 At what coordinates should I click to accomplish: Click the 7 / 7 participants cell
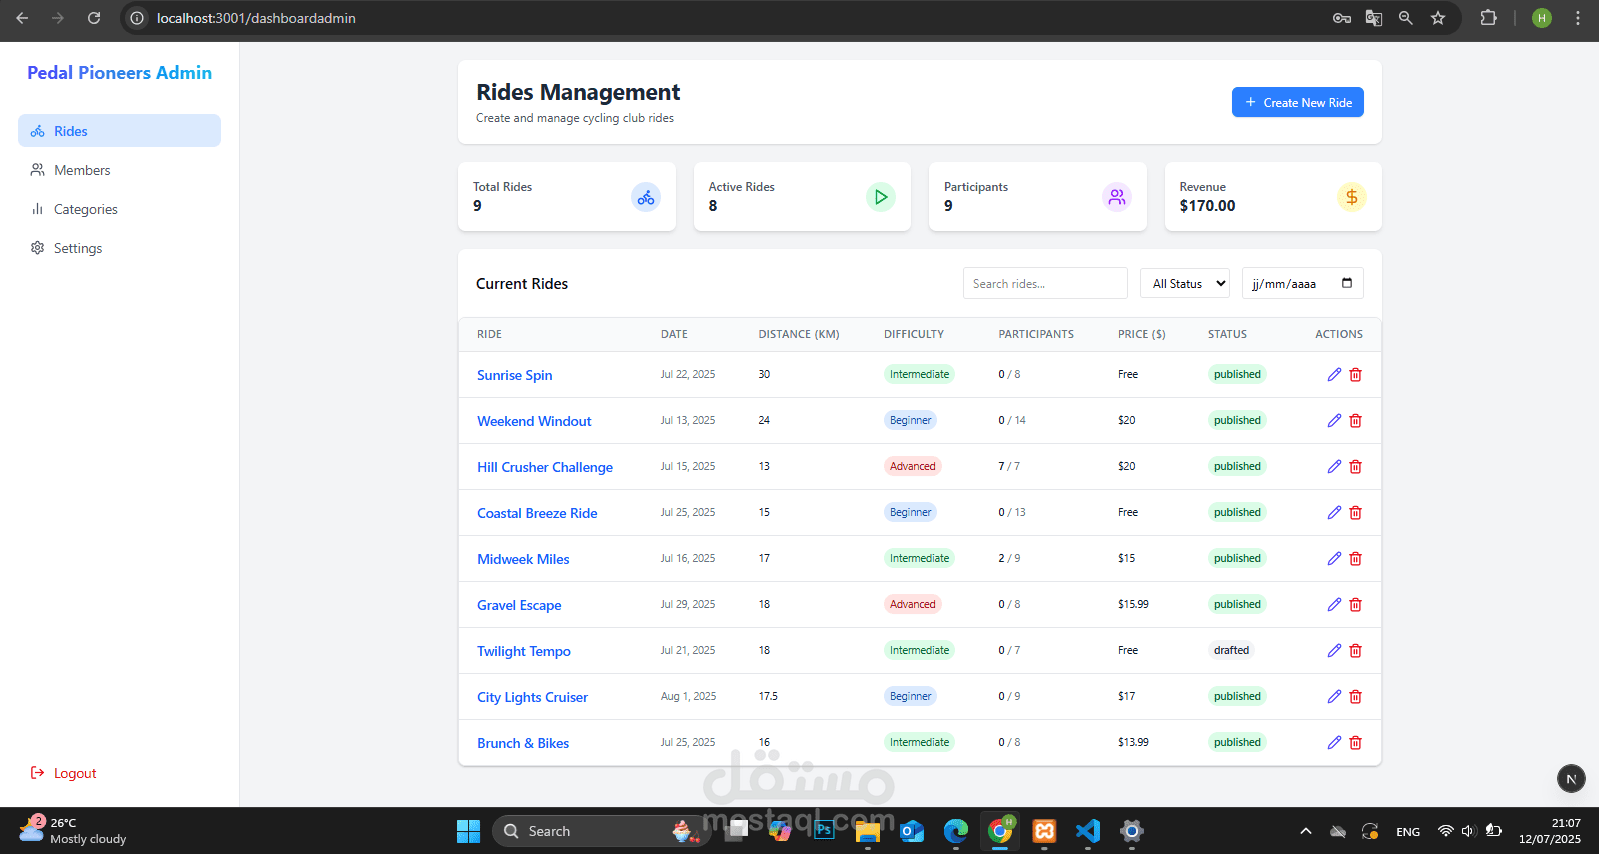coord(1009,466)
